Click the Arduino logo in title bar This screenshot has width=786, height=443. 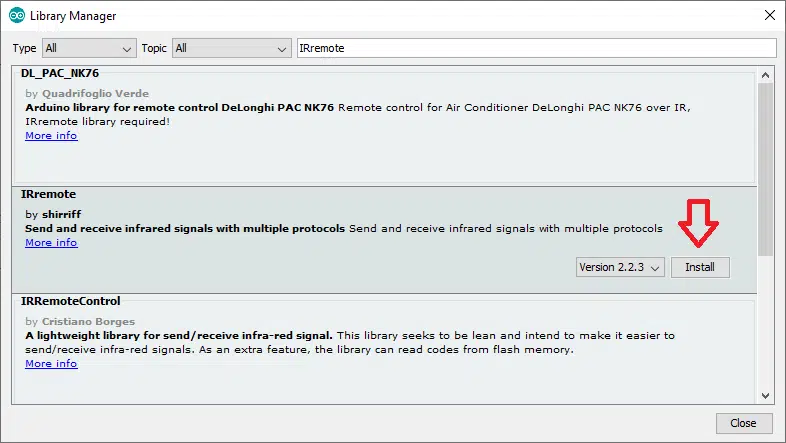(17, 16)
